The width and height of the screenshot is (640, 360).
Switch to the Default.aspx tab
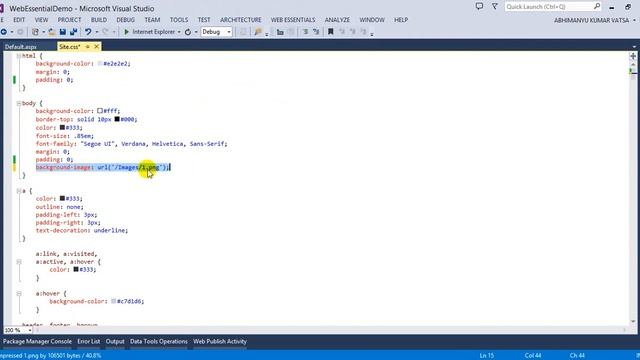tap(21, 47)
